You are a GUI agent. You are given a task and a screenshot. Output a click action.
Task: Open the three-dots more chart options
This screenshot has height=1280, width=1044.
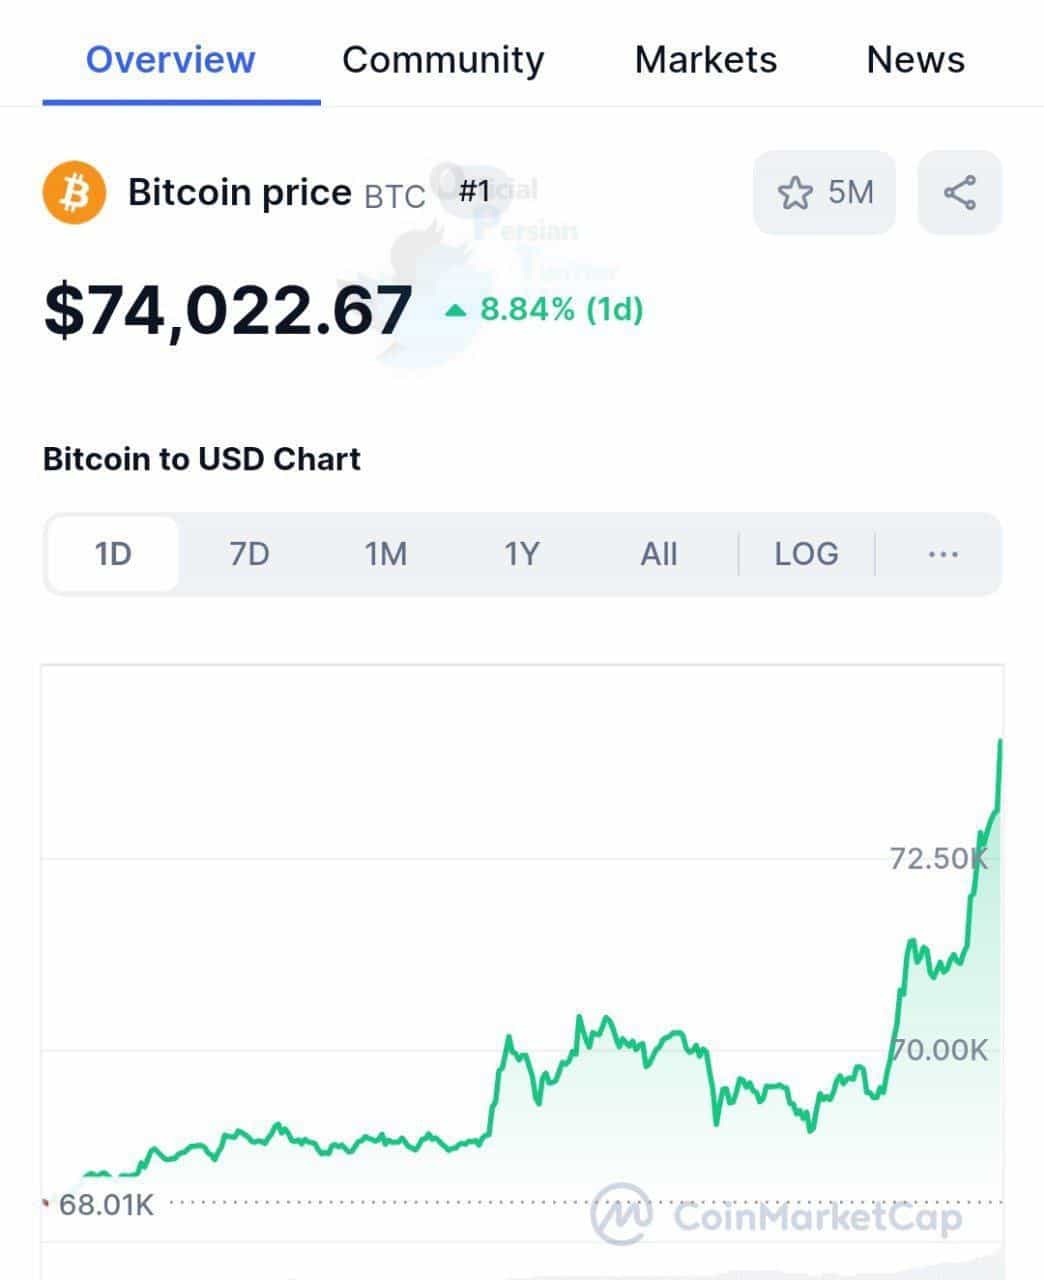point(943,554)
